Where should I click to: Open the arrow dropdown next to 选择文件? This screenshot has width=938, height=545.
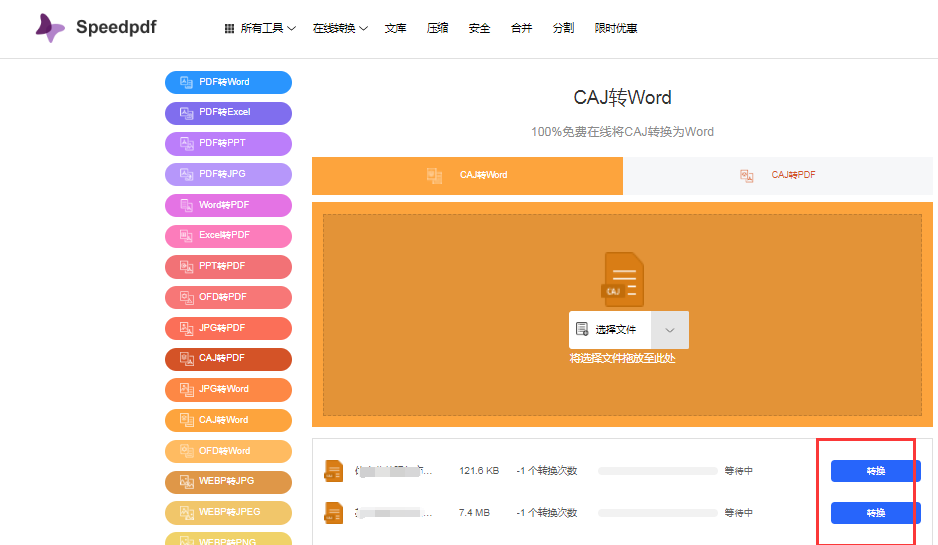click(670, 330)
